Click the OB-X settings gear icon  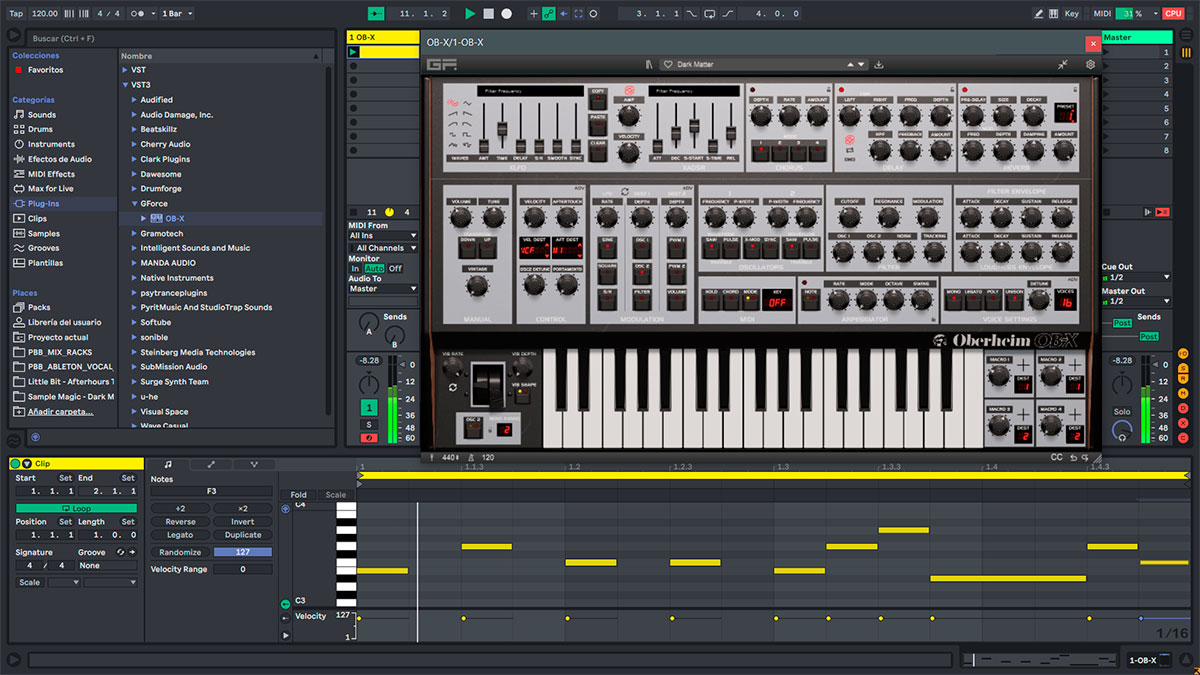point(1090,64)
